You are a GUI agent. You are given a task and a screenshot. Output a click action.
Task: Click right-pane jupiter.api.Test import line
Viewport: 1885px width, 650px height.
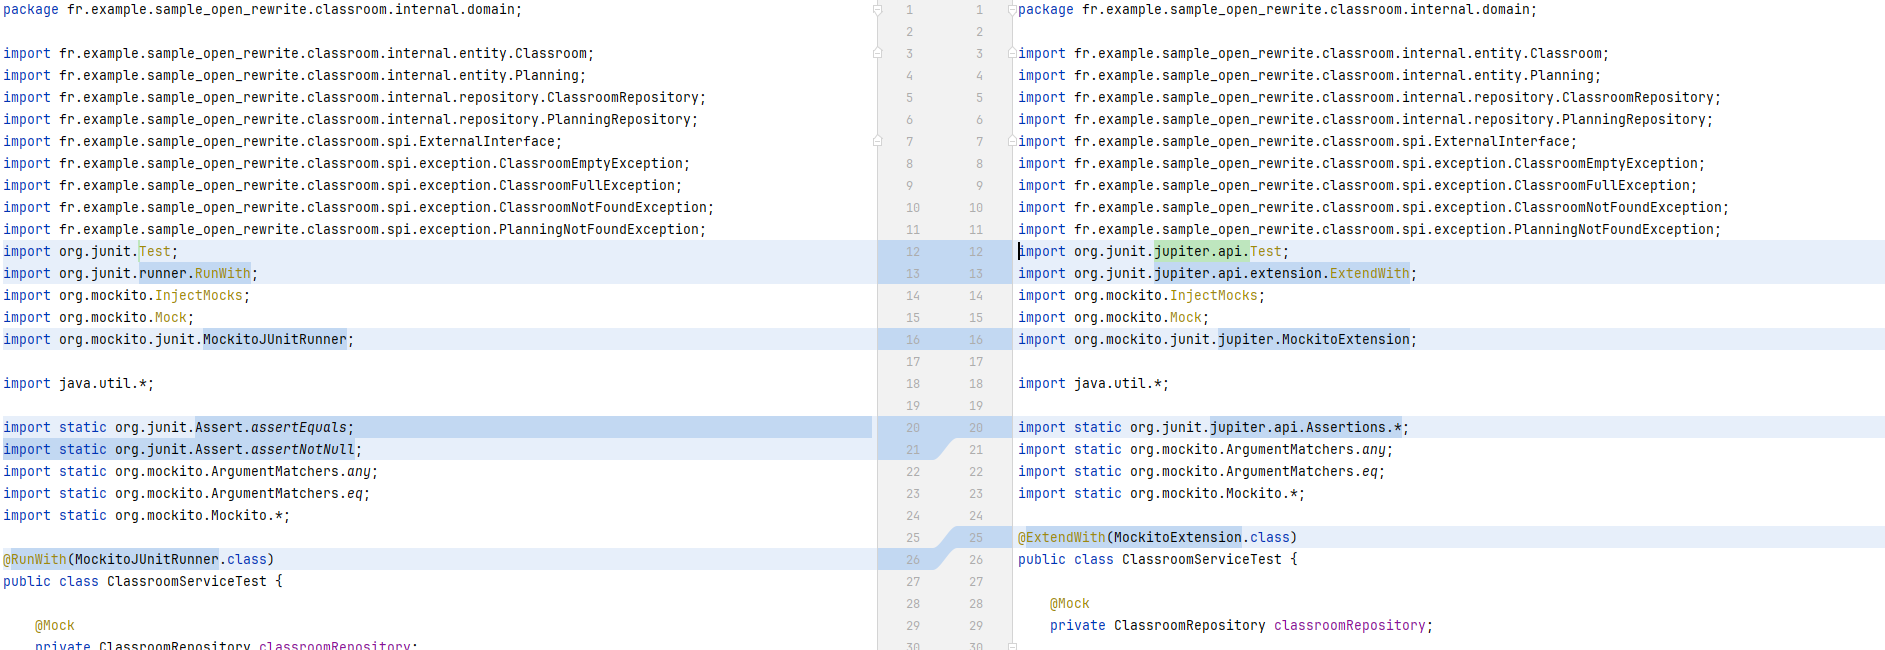pos(1153,252)
